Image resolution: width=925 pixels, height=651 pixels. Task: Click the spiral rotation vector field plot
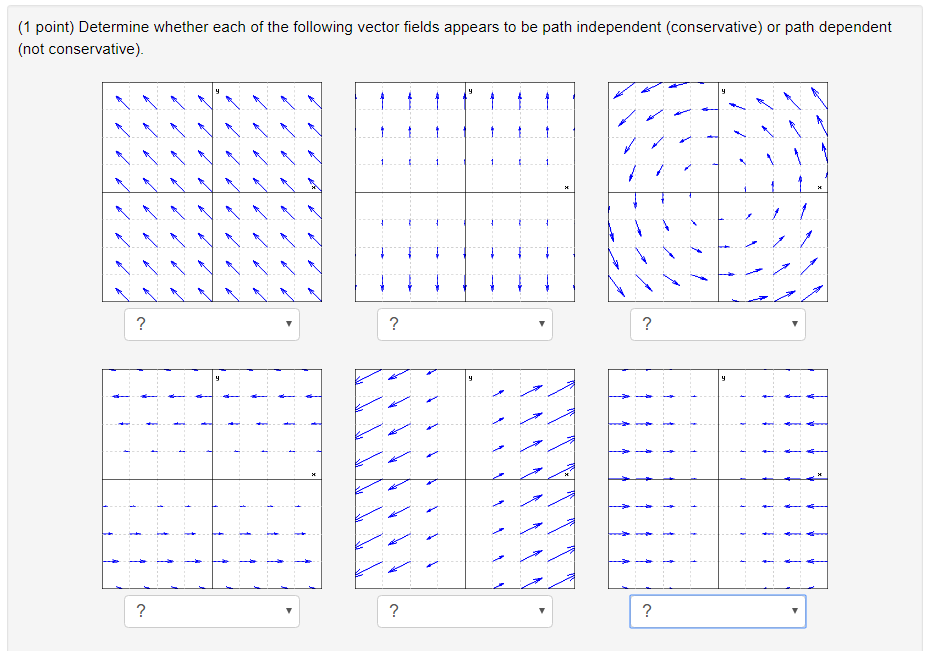pos(718,190)
